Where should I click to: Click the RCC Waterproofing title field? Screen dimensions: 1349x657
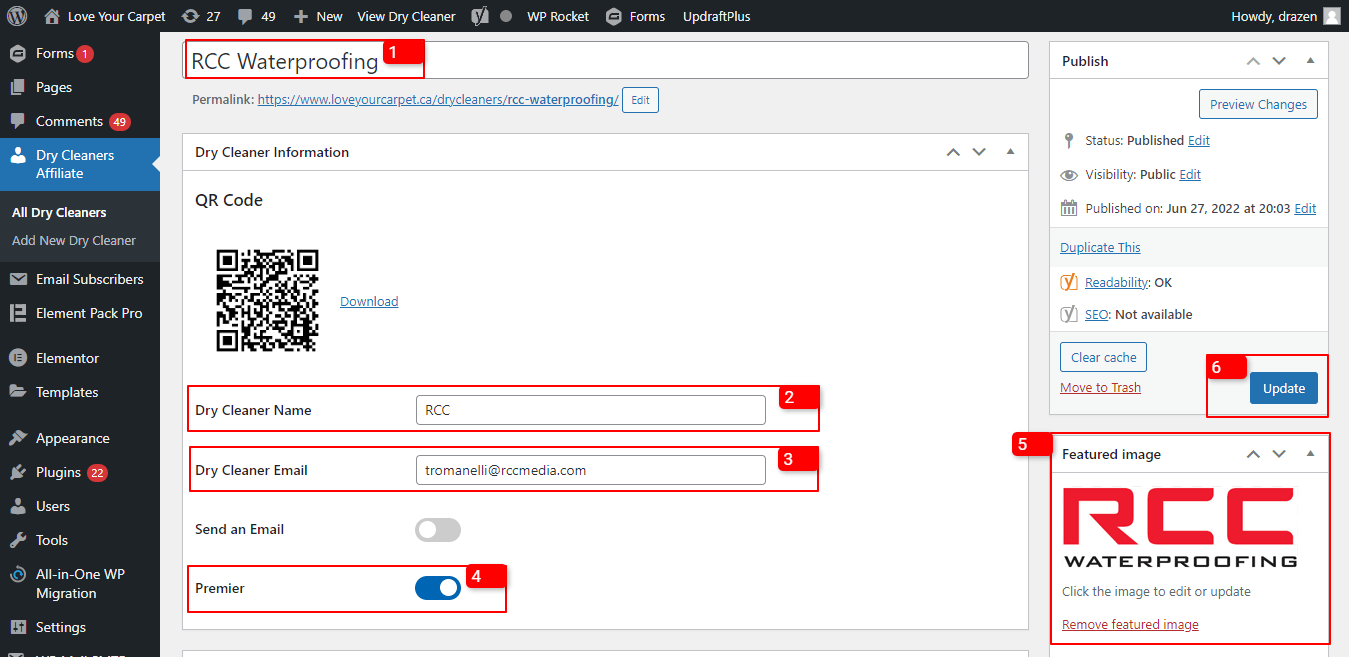(606, 60)
